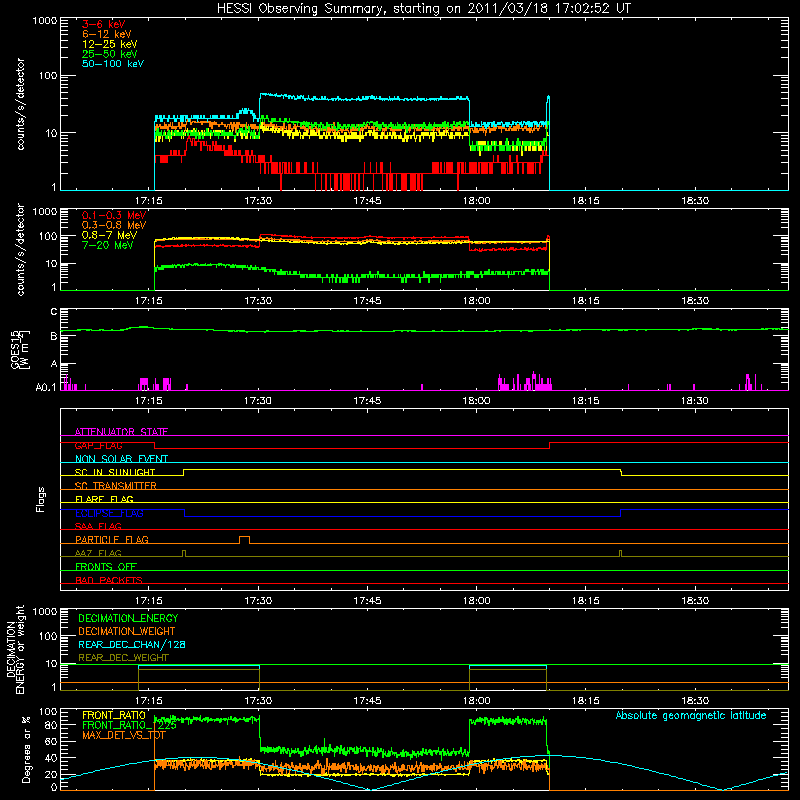The width and height of the screenshot is (800, 800).
Task: Click the green FRONT_RATIO_1225 legend label
Action: (129, 725)
